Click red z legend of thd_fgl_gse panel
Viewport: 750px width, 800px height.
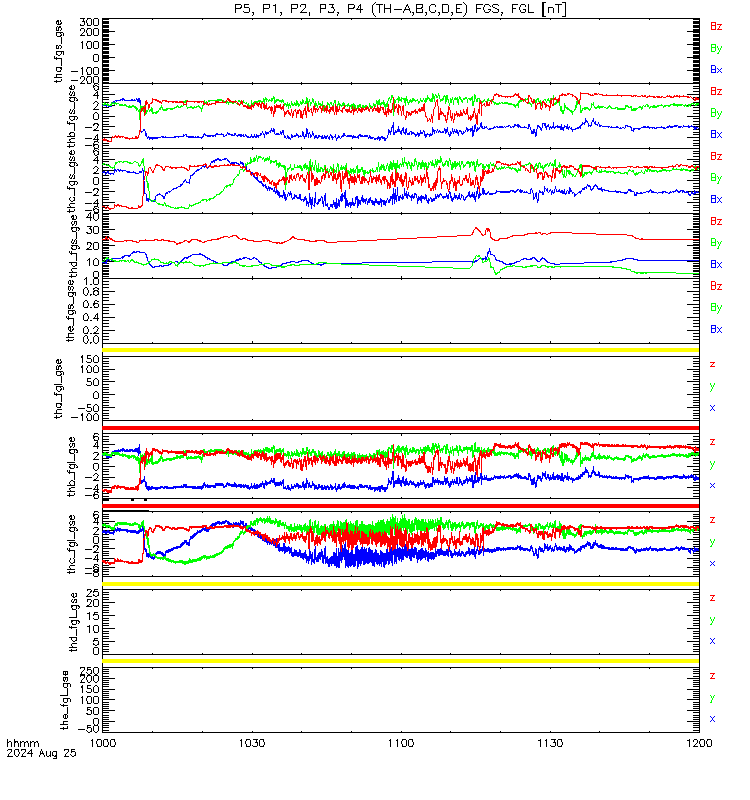click(712, 597)
